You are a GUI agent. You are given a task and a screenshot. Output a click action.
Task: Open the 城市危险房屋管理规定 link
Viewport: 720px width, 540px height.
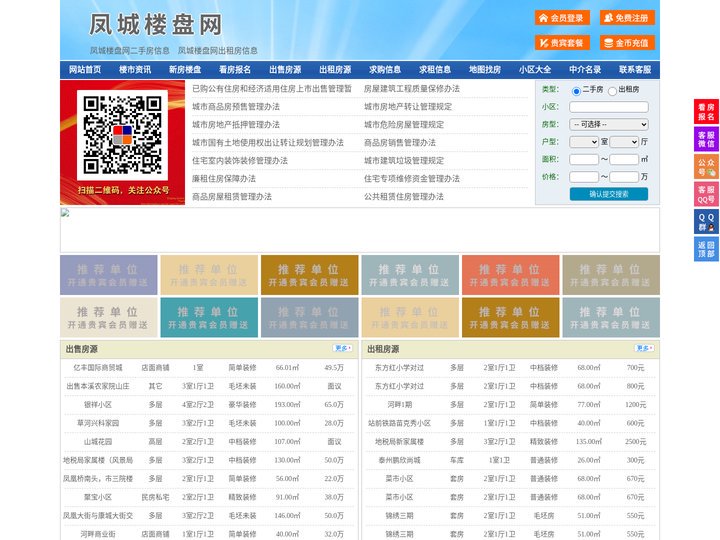coord(404,124)
